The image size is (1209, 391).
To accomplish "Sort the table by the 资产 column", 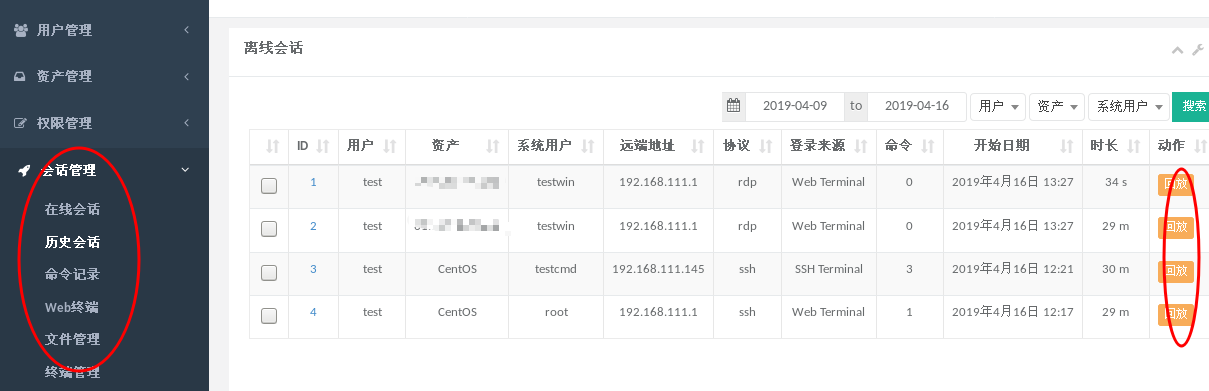I will coord(492,146).
